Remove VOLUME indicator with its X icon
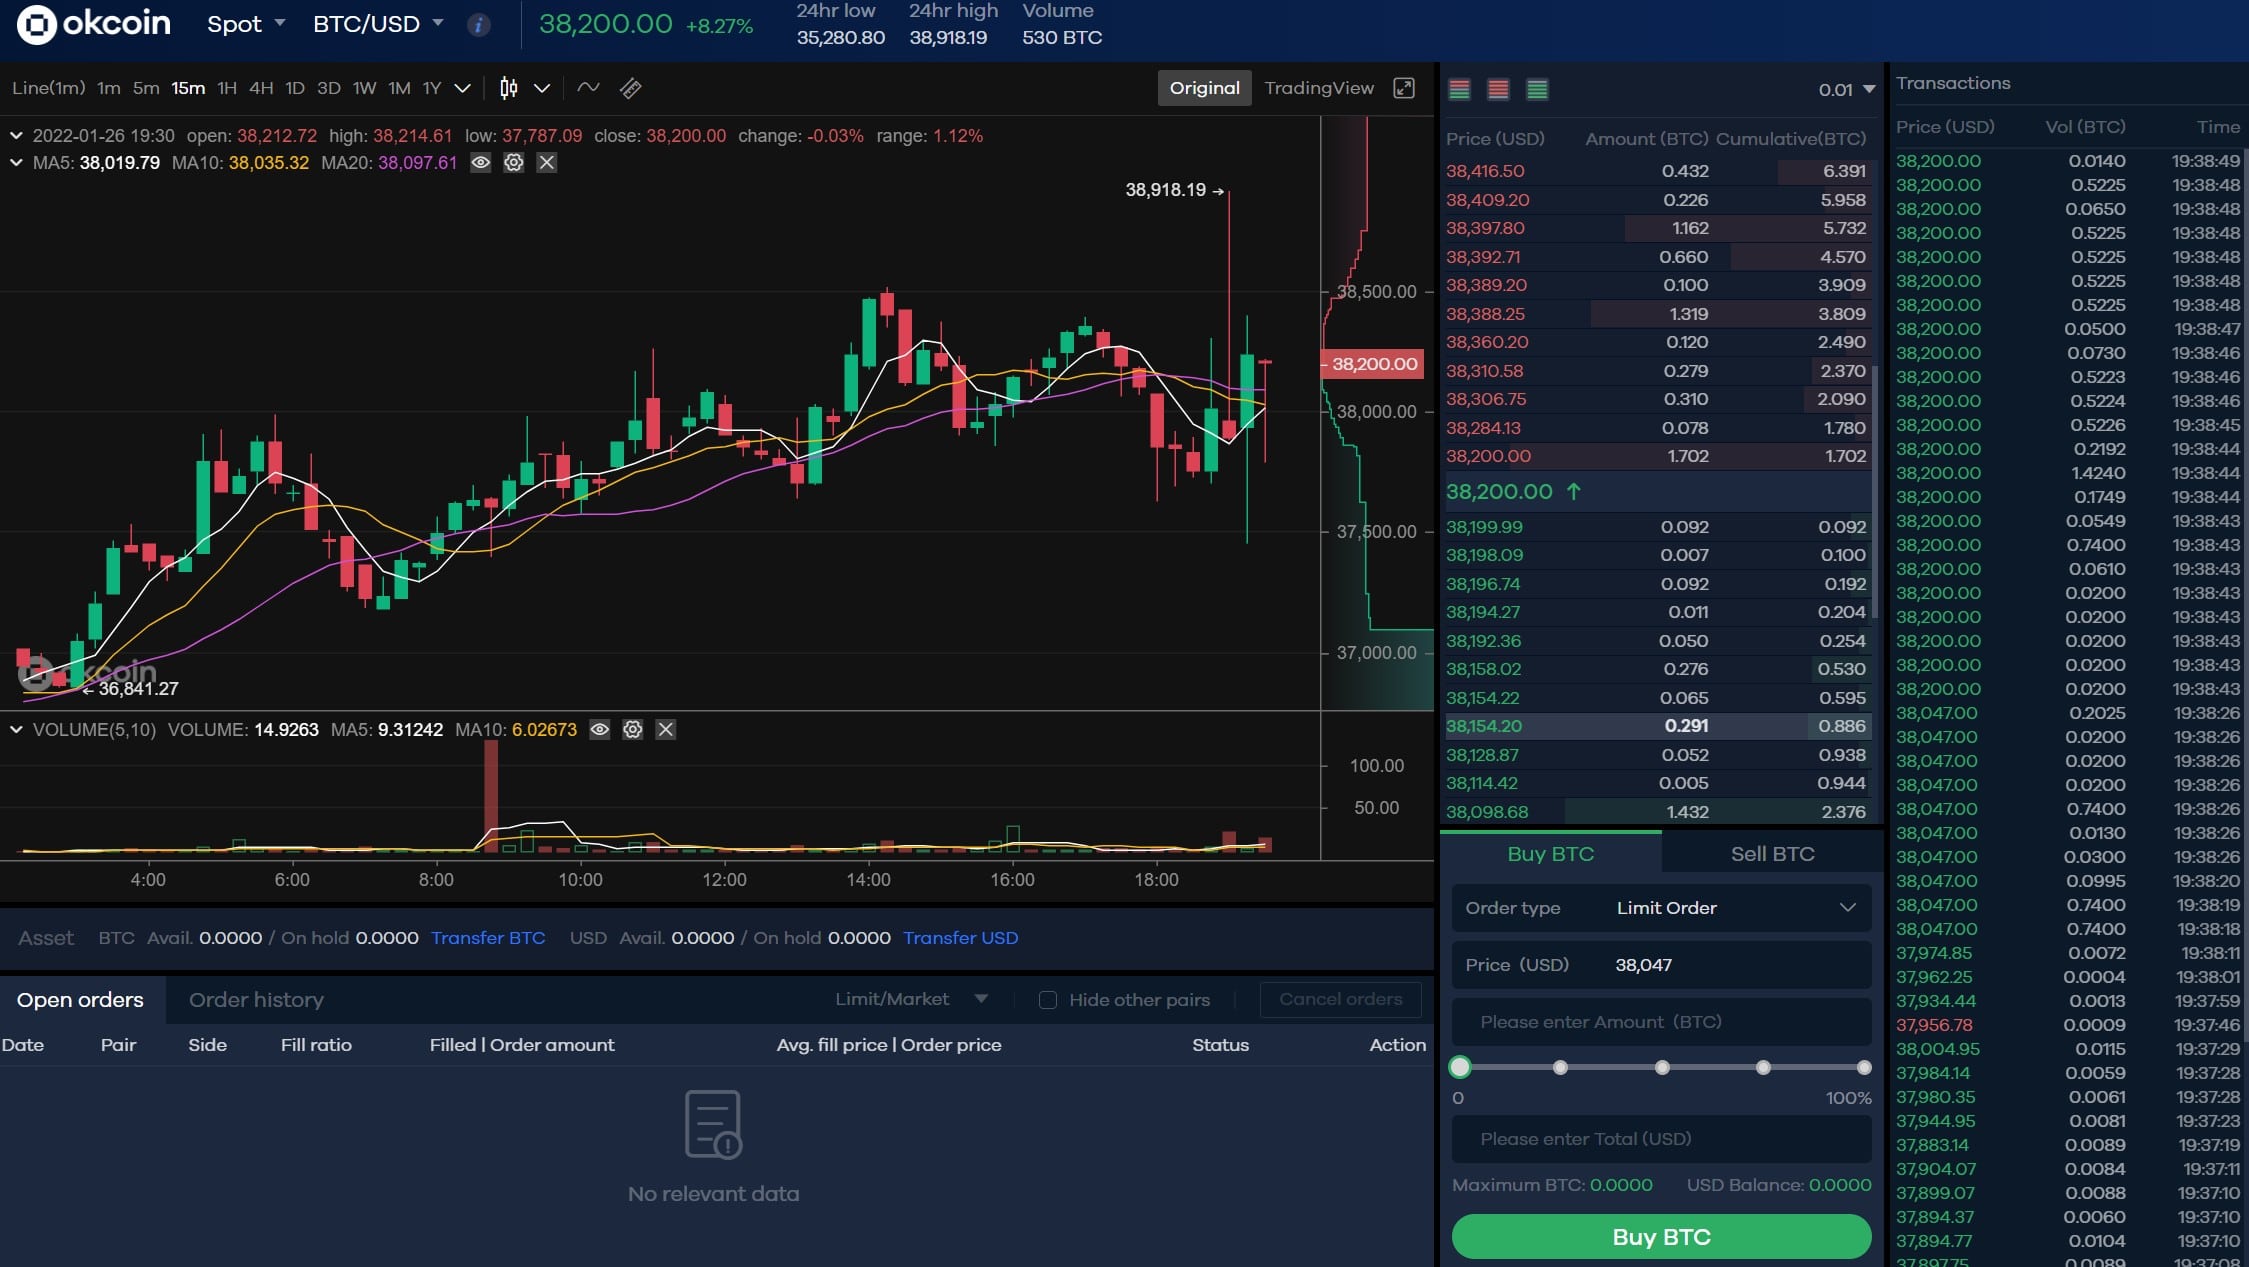 666,730
